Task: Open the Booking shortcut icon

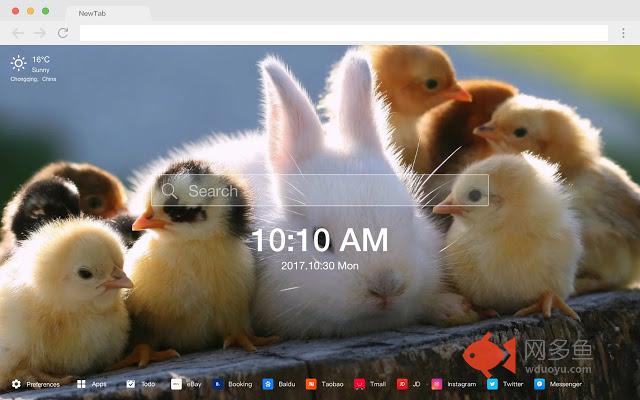Action: pos(217,384)
